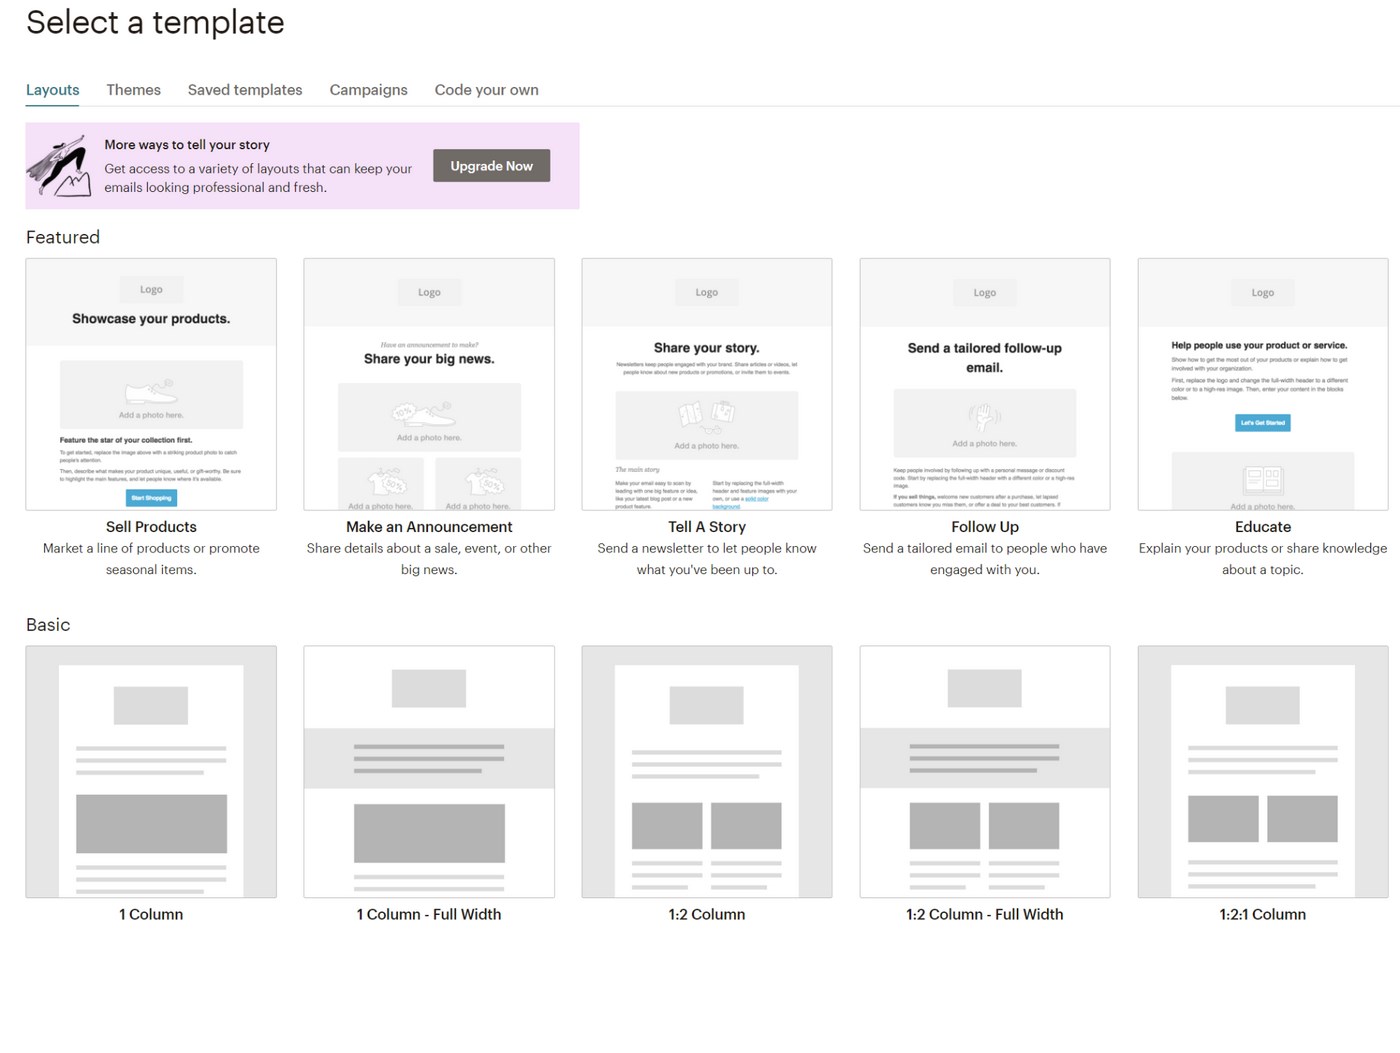Screen dimensions: 1400x1053
Task: Switch to the Layouts tab
Action: click(52, 90)
